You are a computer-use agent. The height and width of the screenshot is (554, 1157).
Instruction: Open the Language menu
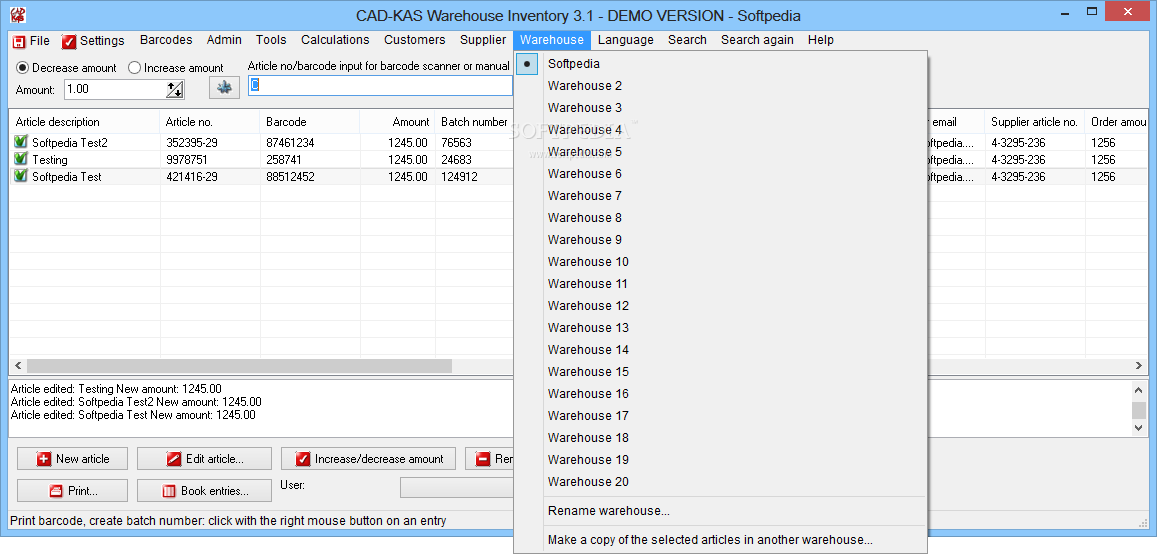[626, 40]
